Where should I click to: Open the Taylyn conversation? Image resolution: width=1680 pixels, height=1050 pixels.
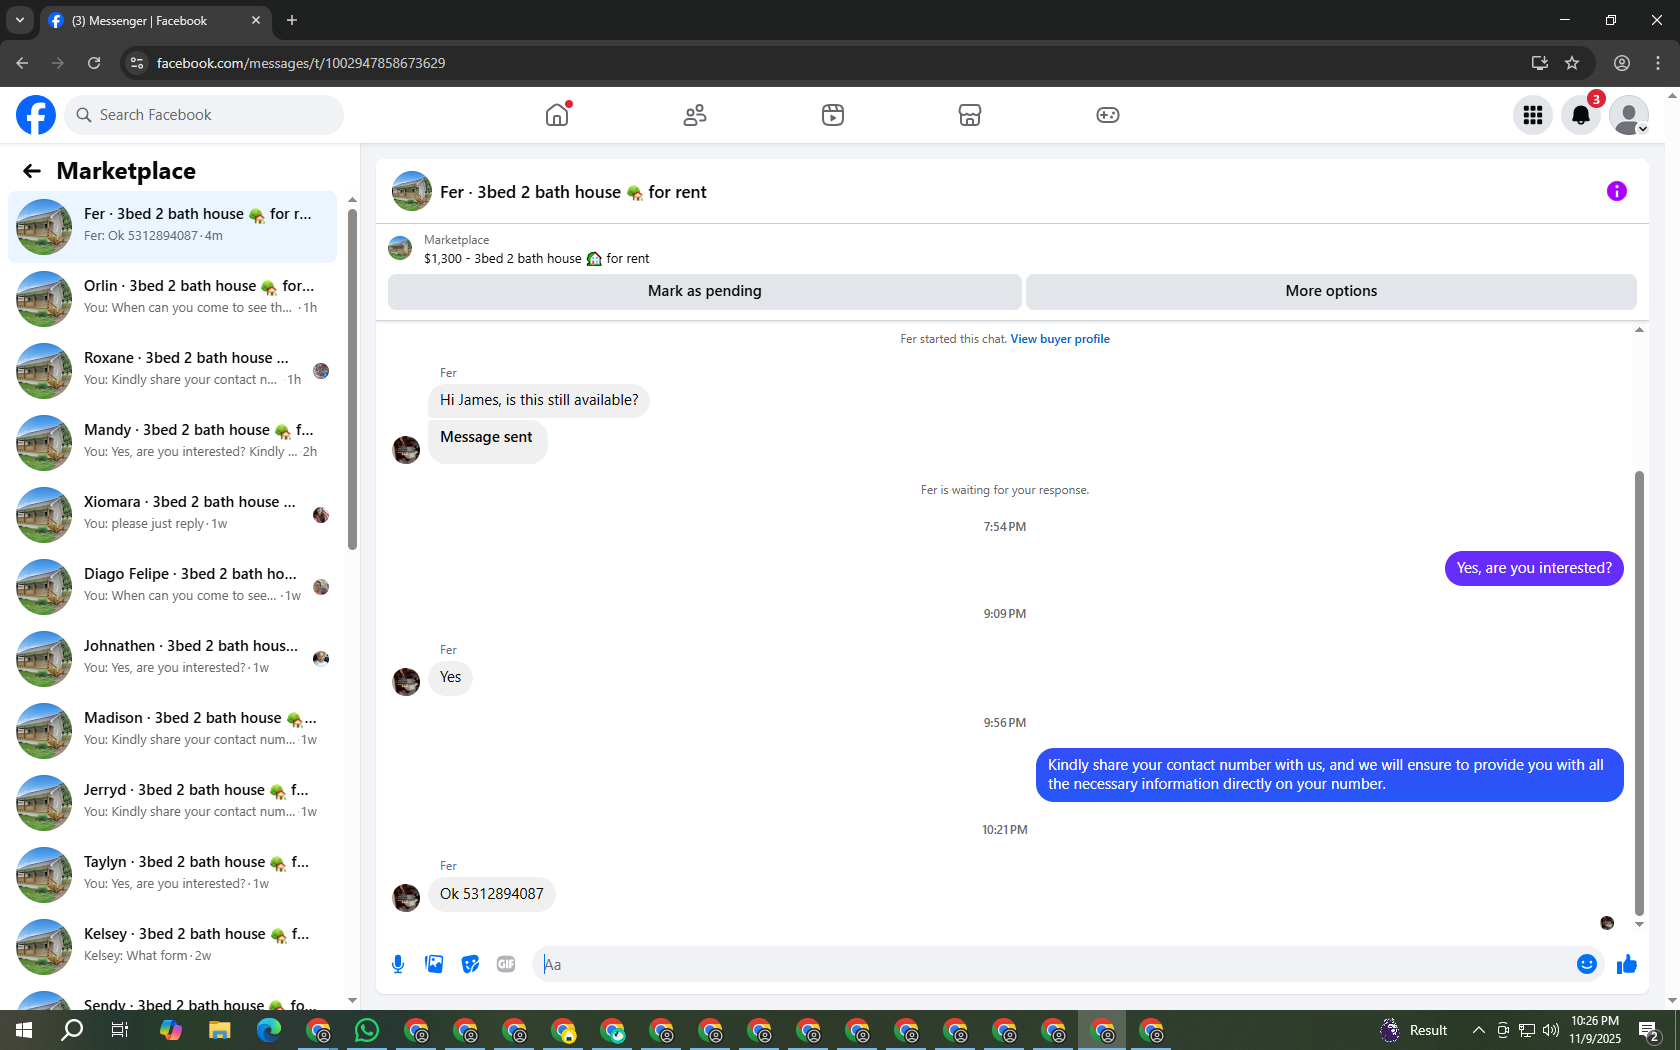pyautogui.click(x=172, y=875)
